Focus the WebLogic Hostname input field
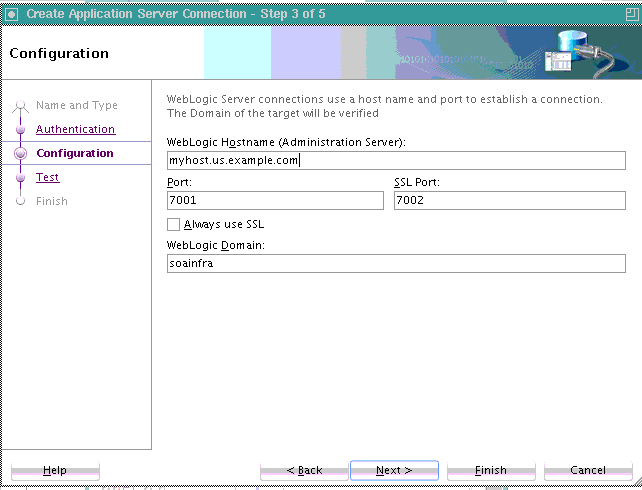This screenshot has width=642, height=490. click(x=396, y=160)
